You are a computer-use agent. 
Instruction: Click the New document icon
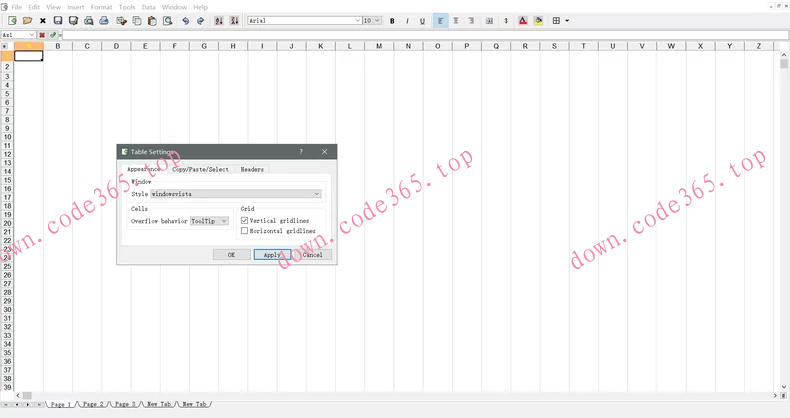12,21
